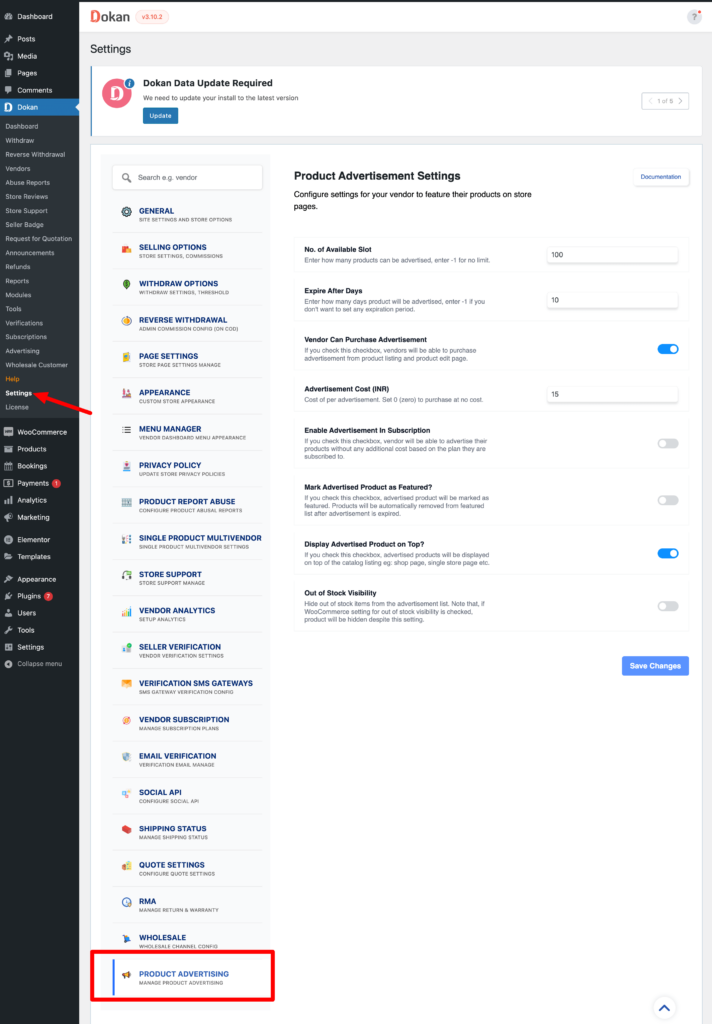
Task: Click the Store Support headset icon
Action: (x=127, y=575)
